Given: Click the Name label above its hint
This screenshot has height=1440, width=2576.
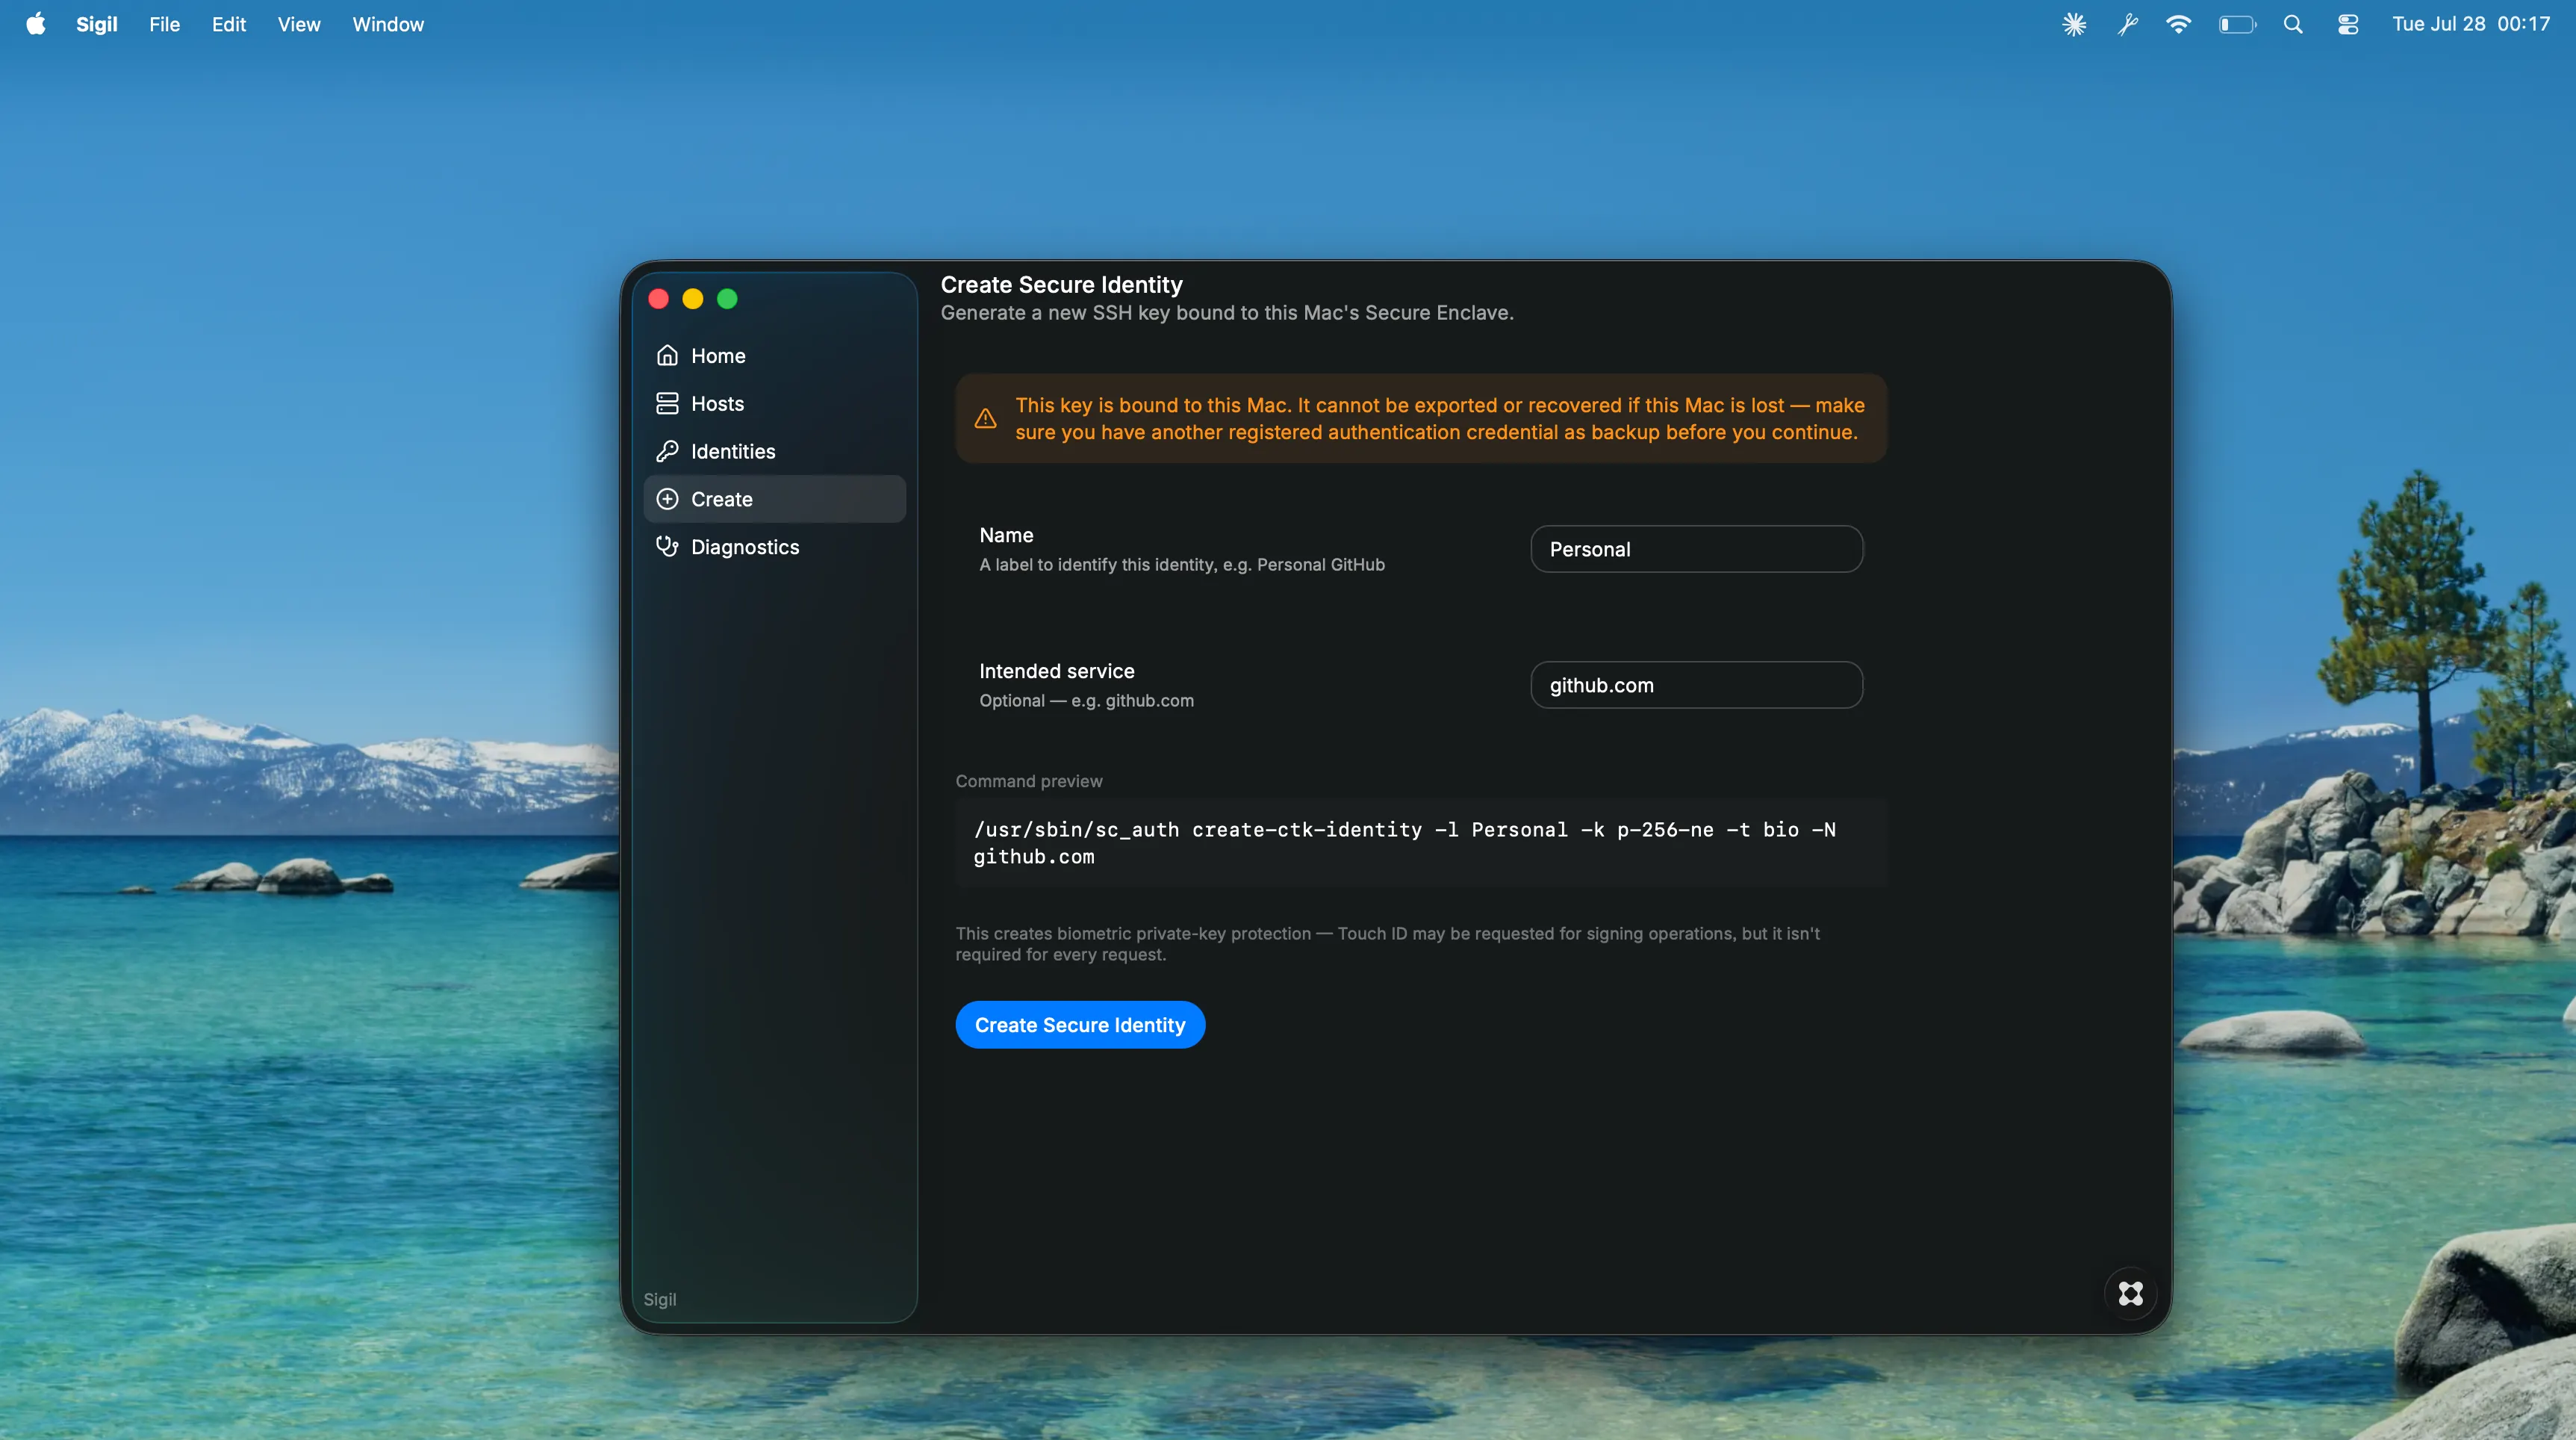Looking at the screenshot, I should click(x=1006, y=535).
